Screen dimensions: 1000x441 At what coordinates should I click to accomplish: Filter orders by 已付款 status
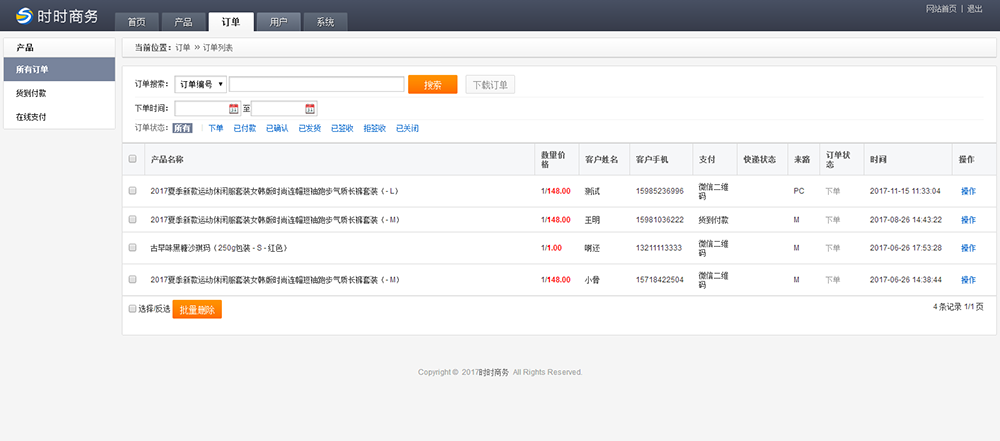[244, 128]
